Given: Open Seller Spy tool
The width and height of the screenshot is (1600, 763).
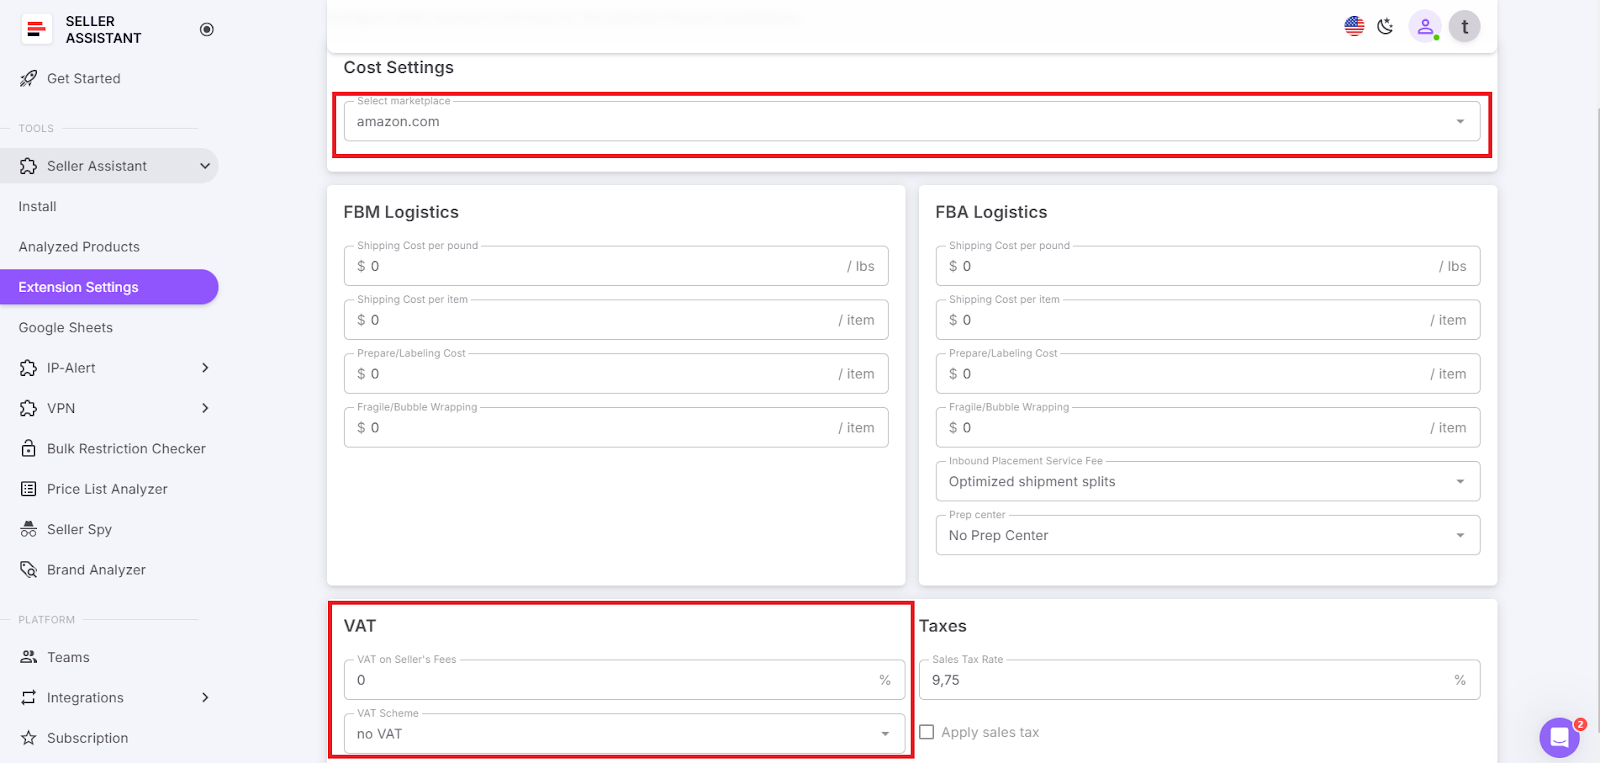Looking at the screenshot, I should (x=79, y=529).
